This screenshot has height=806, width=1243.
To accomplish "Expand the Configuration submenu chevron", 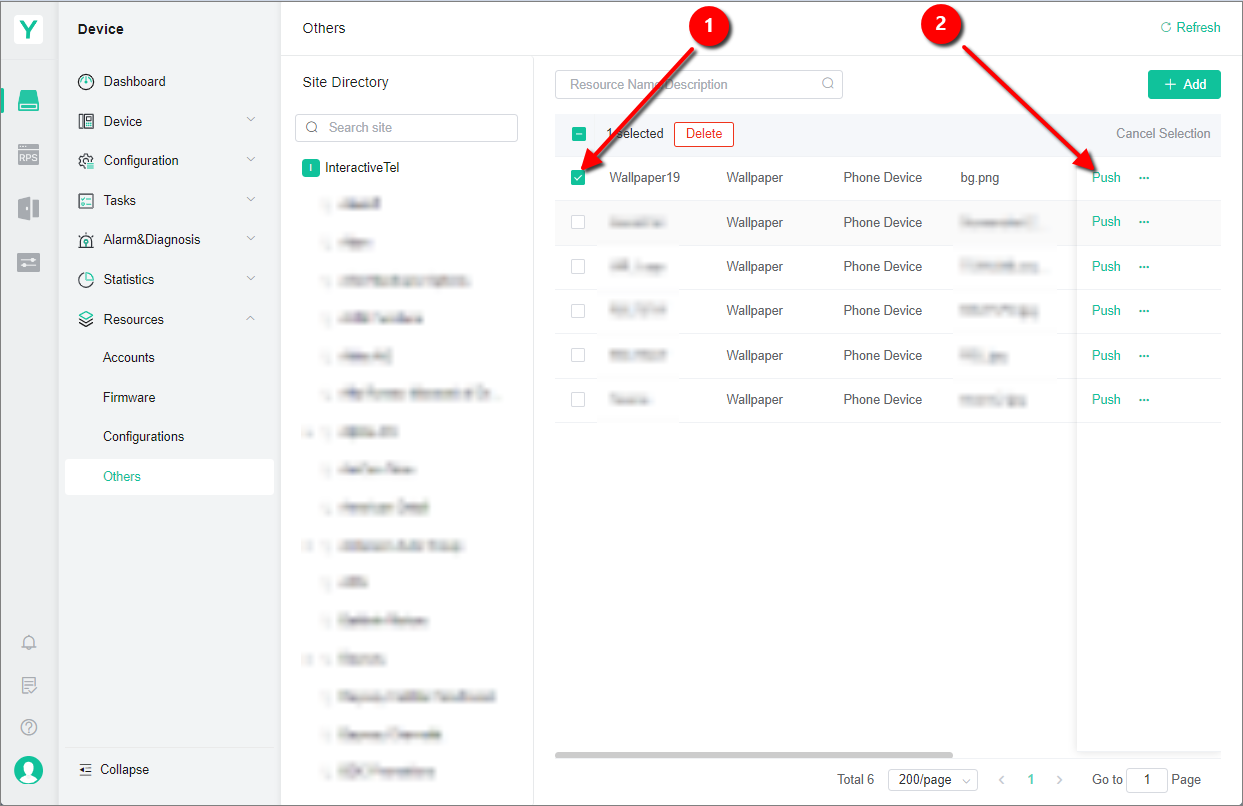I will click(251, 160).
